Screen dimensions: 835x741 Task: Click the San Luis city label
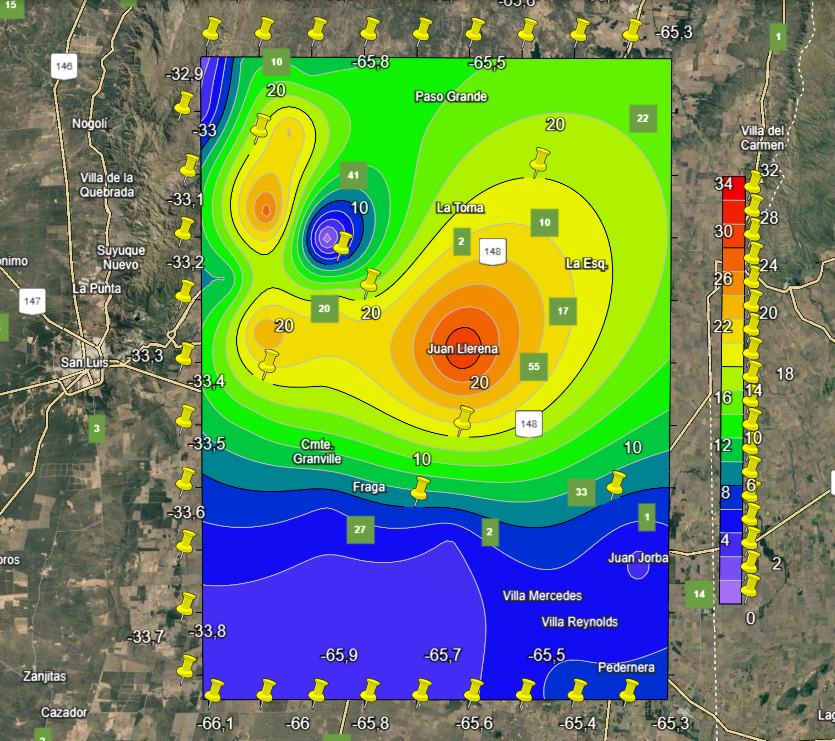[x=83, y=362]
